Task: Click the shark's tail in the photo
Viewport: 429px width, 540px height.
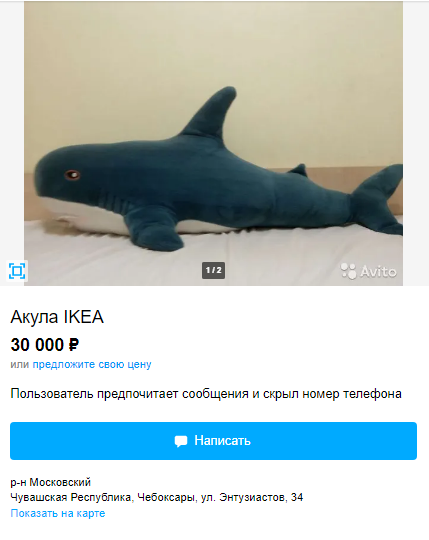Action: point(377,200)
